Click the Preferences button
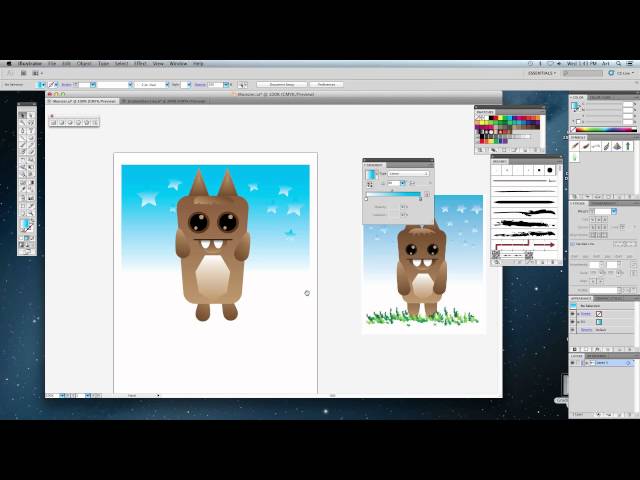Screen dimensions: 640x480 [x=326, y=84]
